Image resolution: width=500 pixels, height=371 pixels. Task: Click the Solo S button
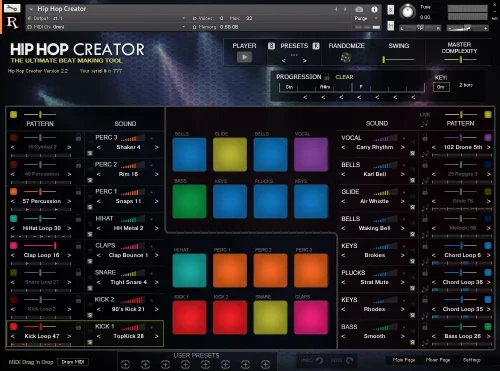pyautogui.click(x=391, y=10)
